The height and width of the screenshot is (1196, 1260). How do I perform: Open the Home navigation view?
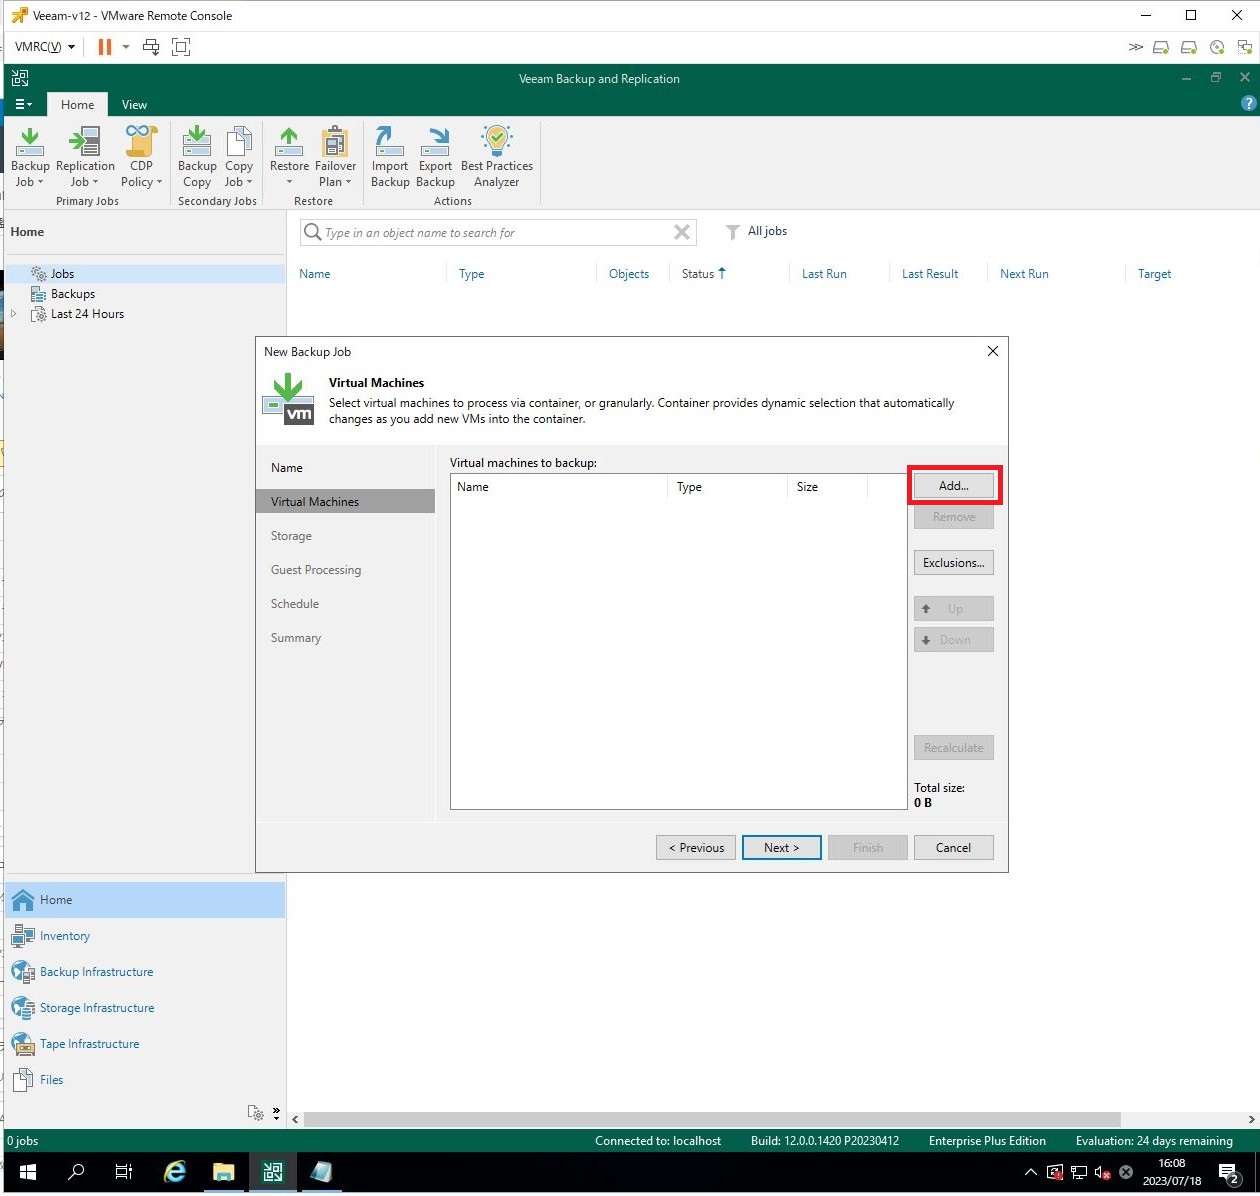(145, 900)
